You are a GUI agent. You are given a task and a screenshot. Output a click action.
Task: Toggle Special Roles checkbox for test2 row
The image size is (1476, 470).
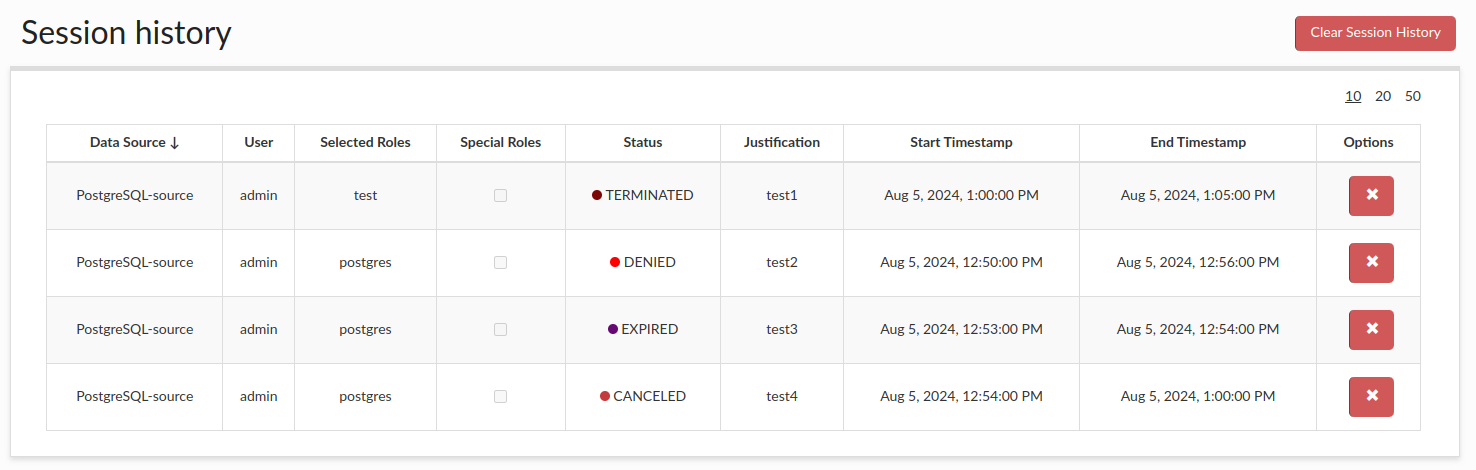coord(500,263)
